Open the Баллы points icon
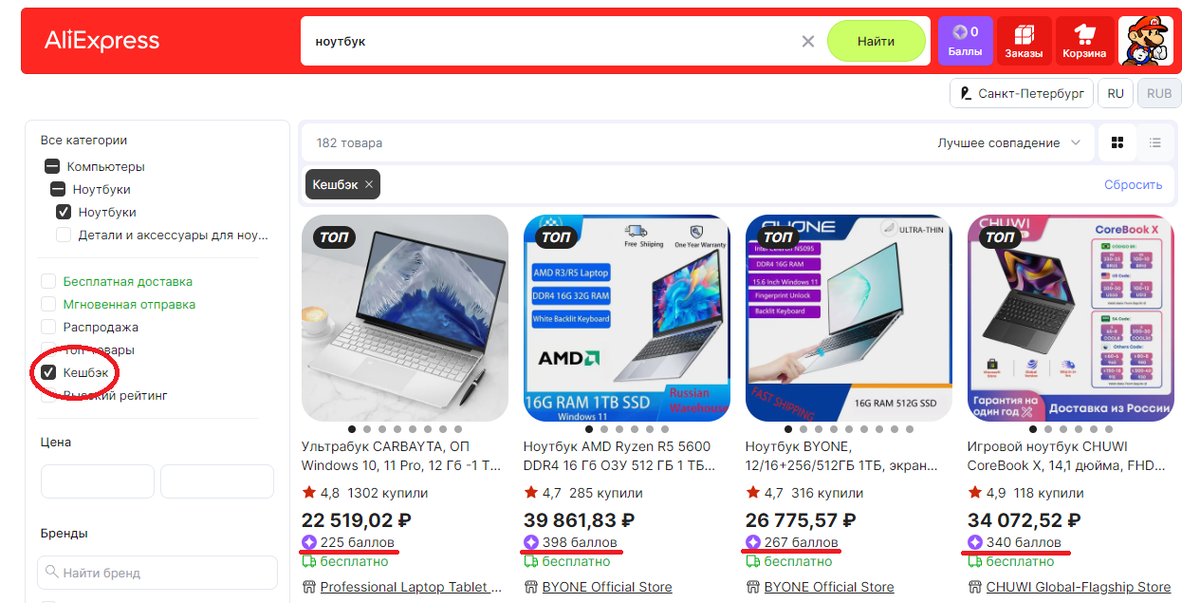1200x603 pixels. coord(965,41)
